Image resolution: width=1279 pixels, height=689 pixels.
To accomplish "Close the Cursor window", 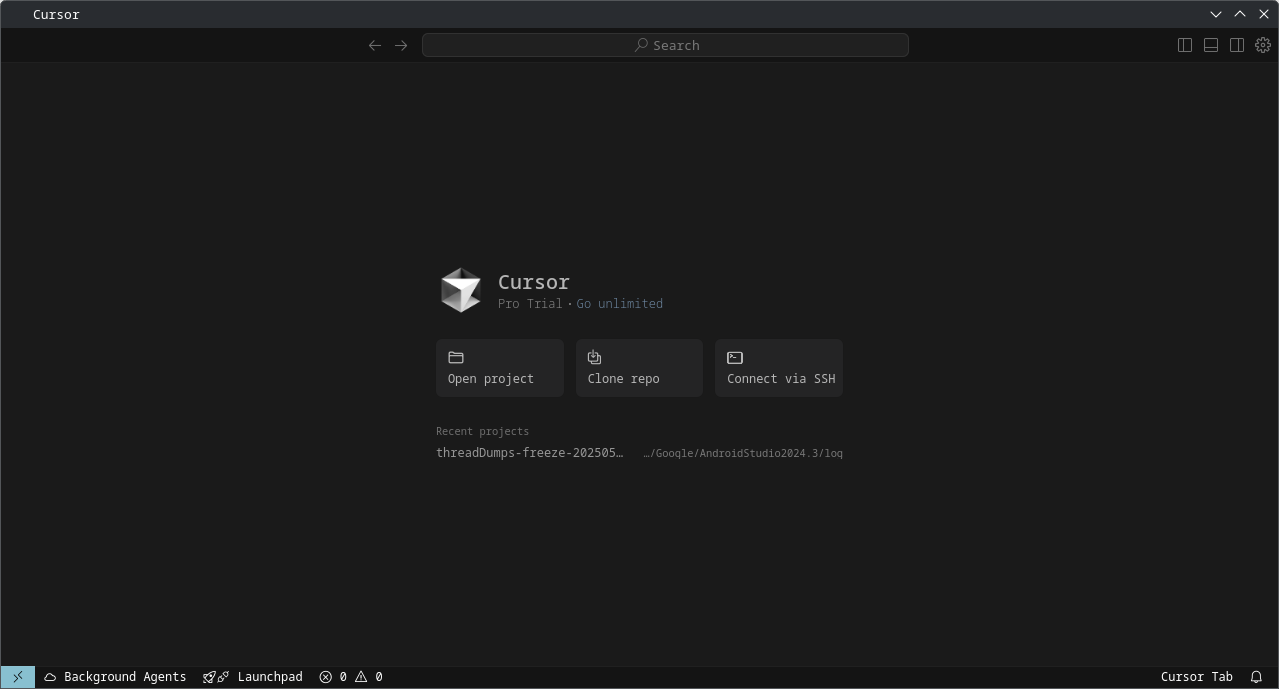I will point(1264,14).
